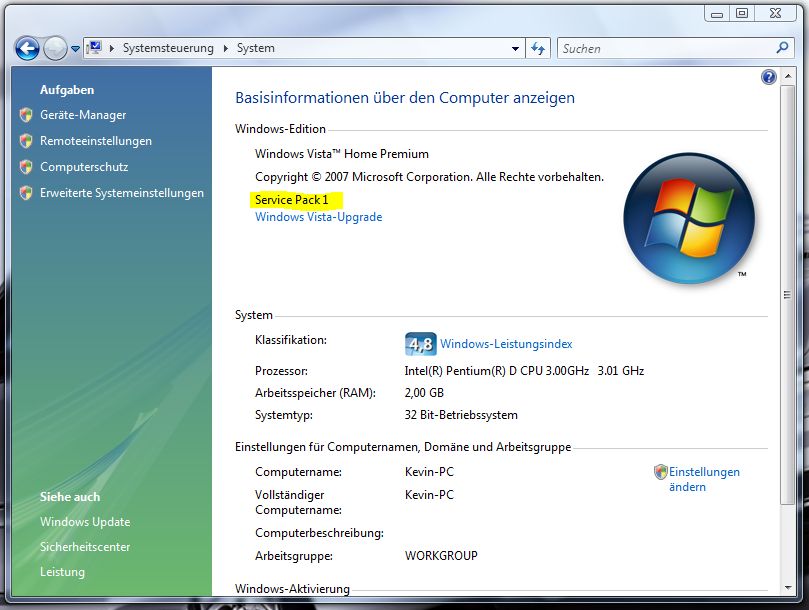Maximize the System window
Screen dimensions: 809x610
741,13
